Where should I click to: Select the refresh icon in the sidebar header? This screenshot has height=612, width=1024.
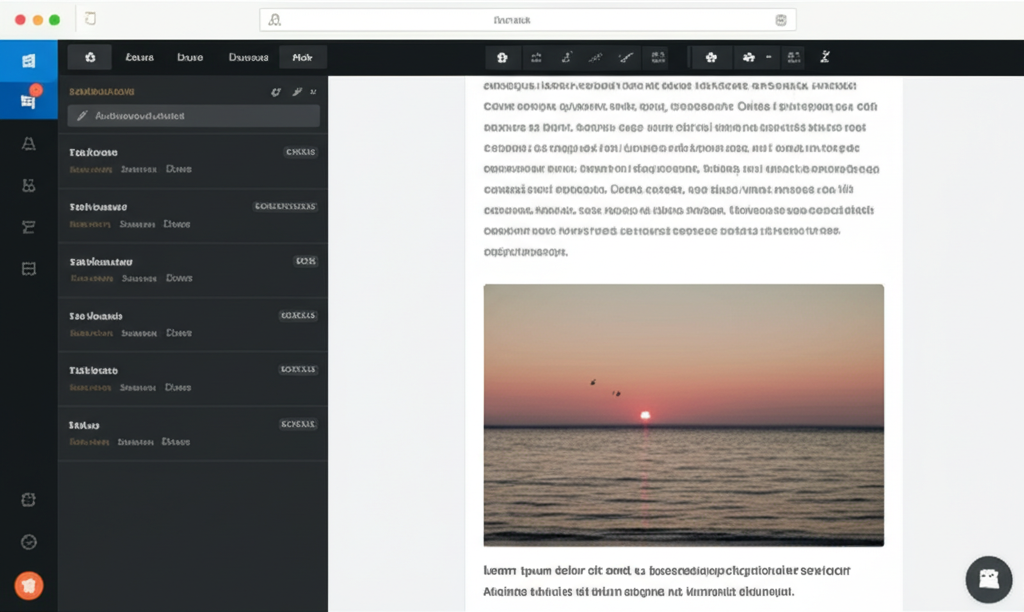point(275,91)
